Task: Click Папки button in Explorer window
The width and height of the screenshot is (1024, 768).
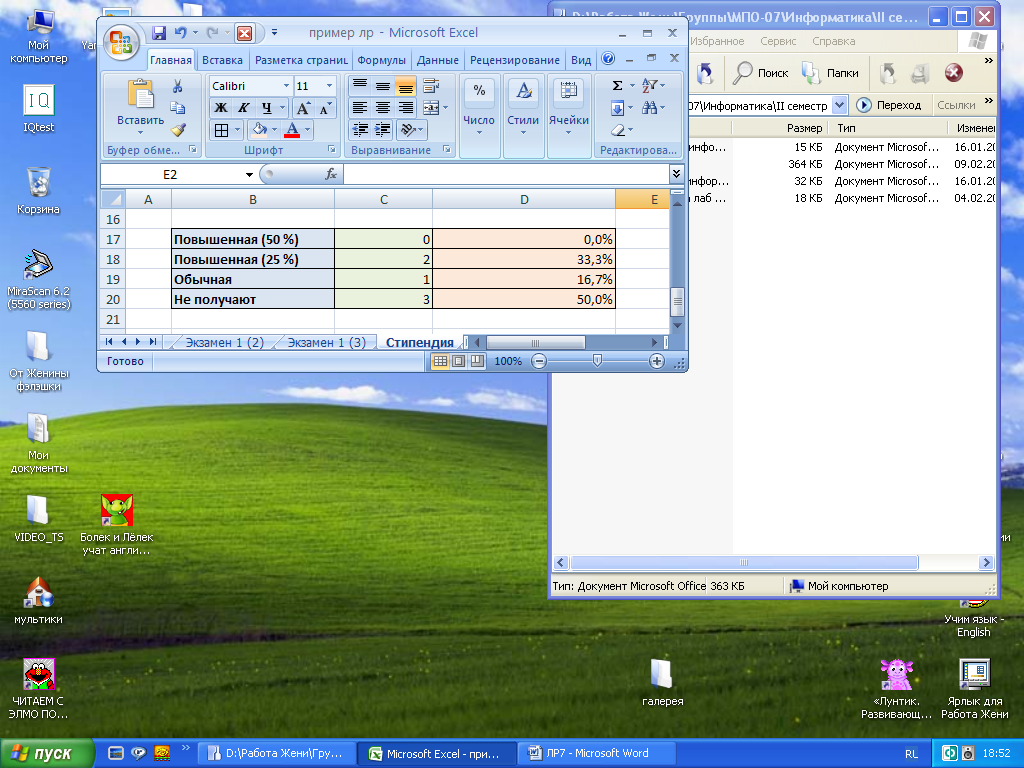Action: pyautogui.click(x=830, y=73)
